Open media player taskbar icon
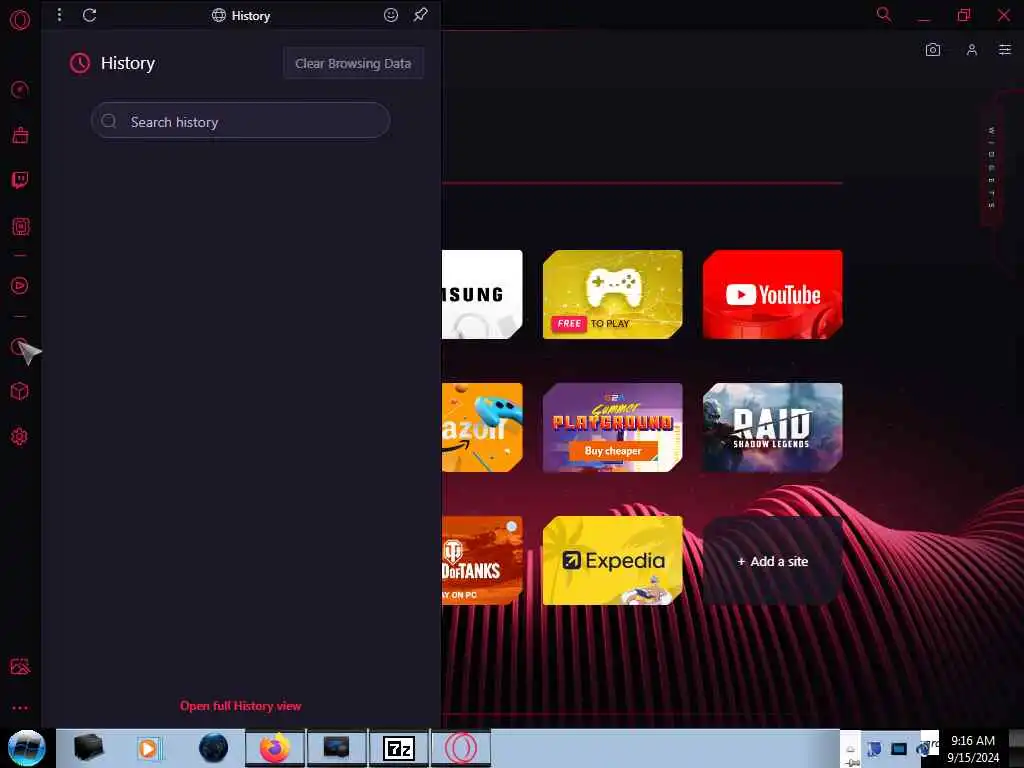The width and height of the screenshot is (1024, 768). click(149, 748)
